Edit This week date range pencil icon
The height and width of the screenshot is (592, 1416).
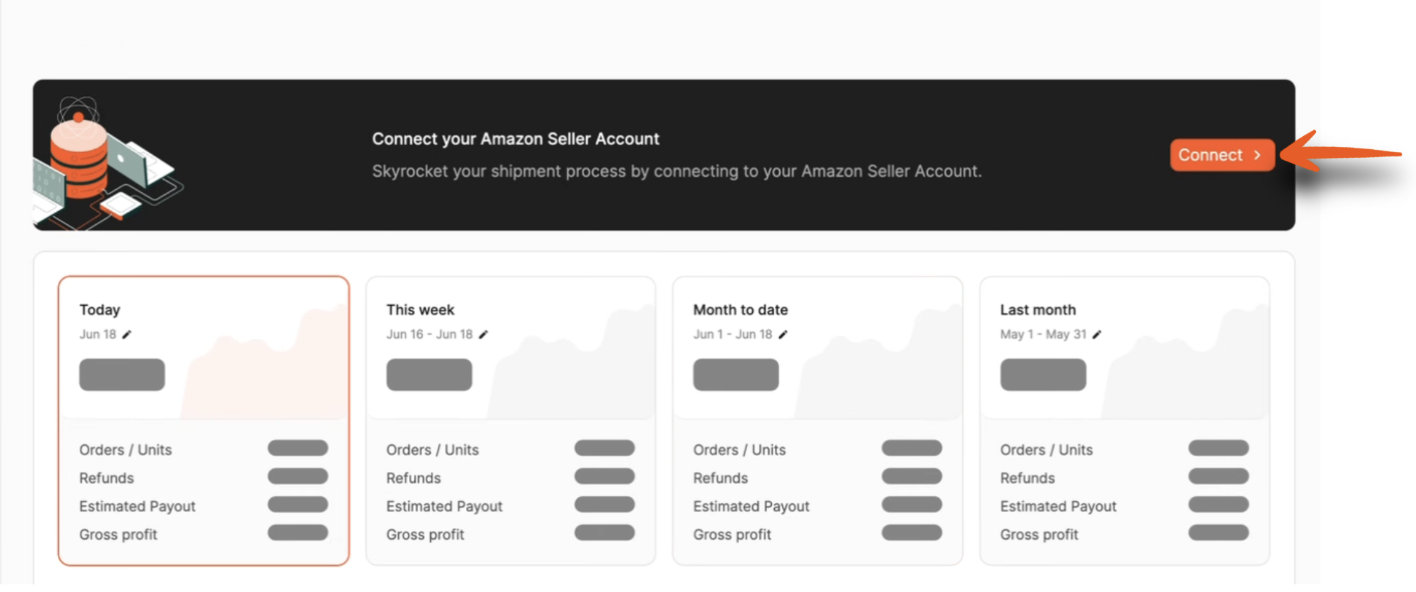click(484, 334)
